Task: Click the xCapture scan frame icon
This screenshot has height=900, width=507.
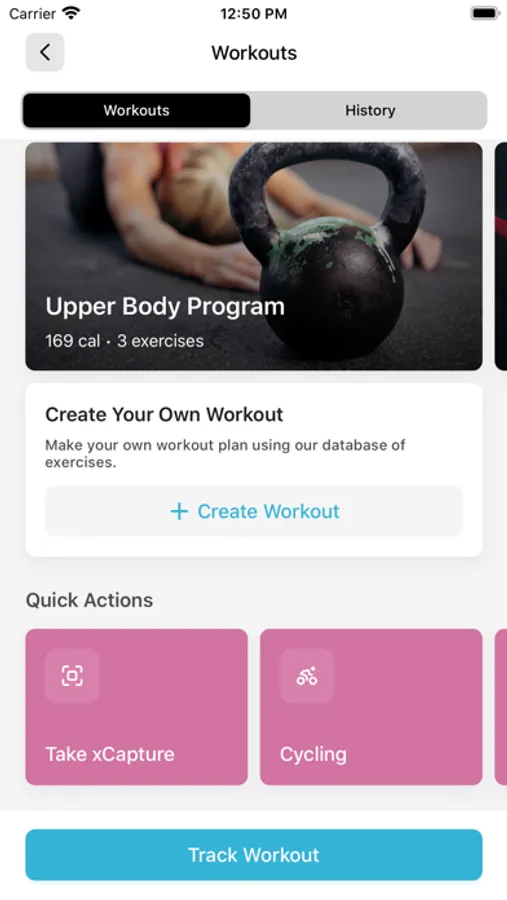Action: point(72,676)
